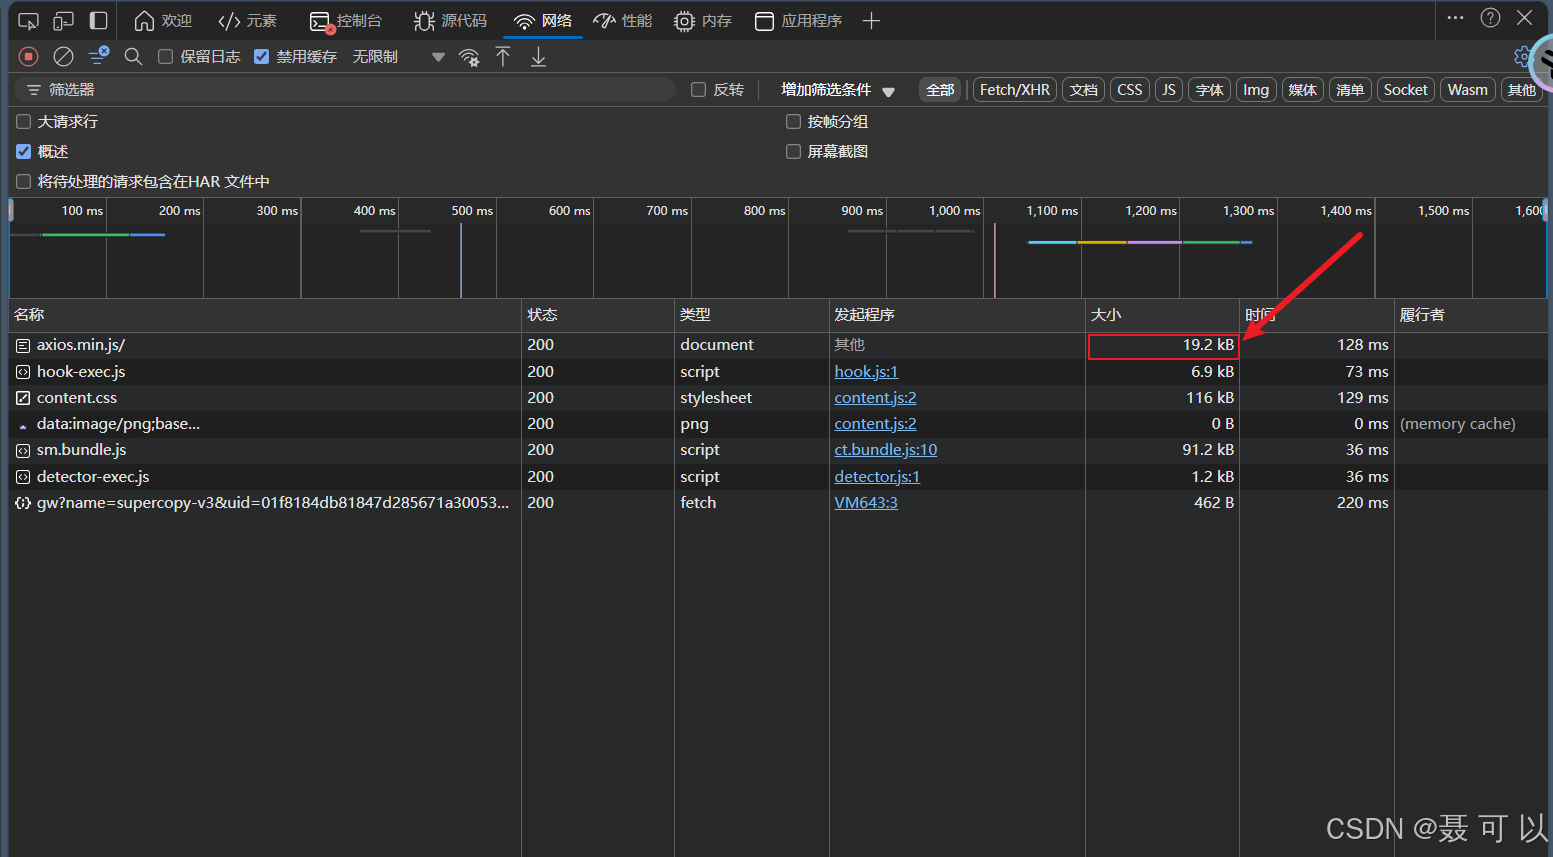1553x857 pixels.
Task: Enable 保留日志 preserve log checkbox
Action: click(166, 57)
